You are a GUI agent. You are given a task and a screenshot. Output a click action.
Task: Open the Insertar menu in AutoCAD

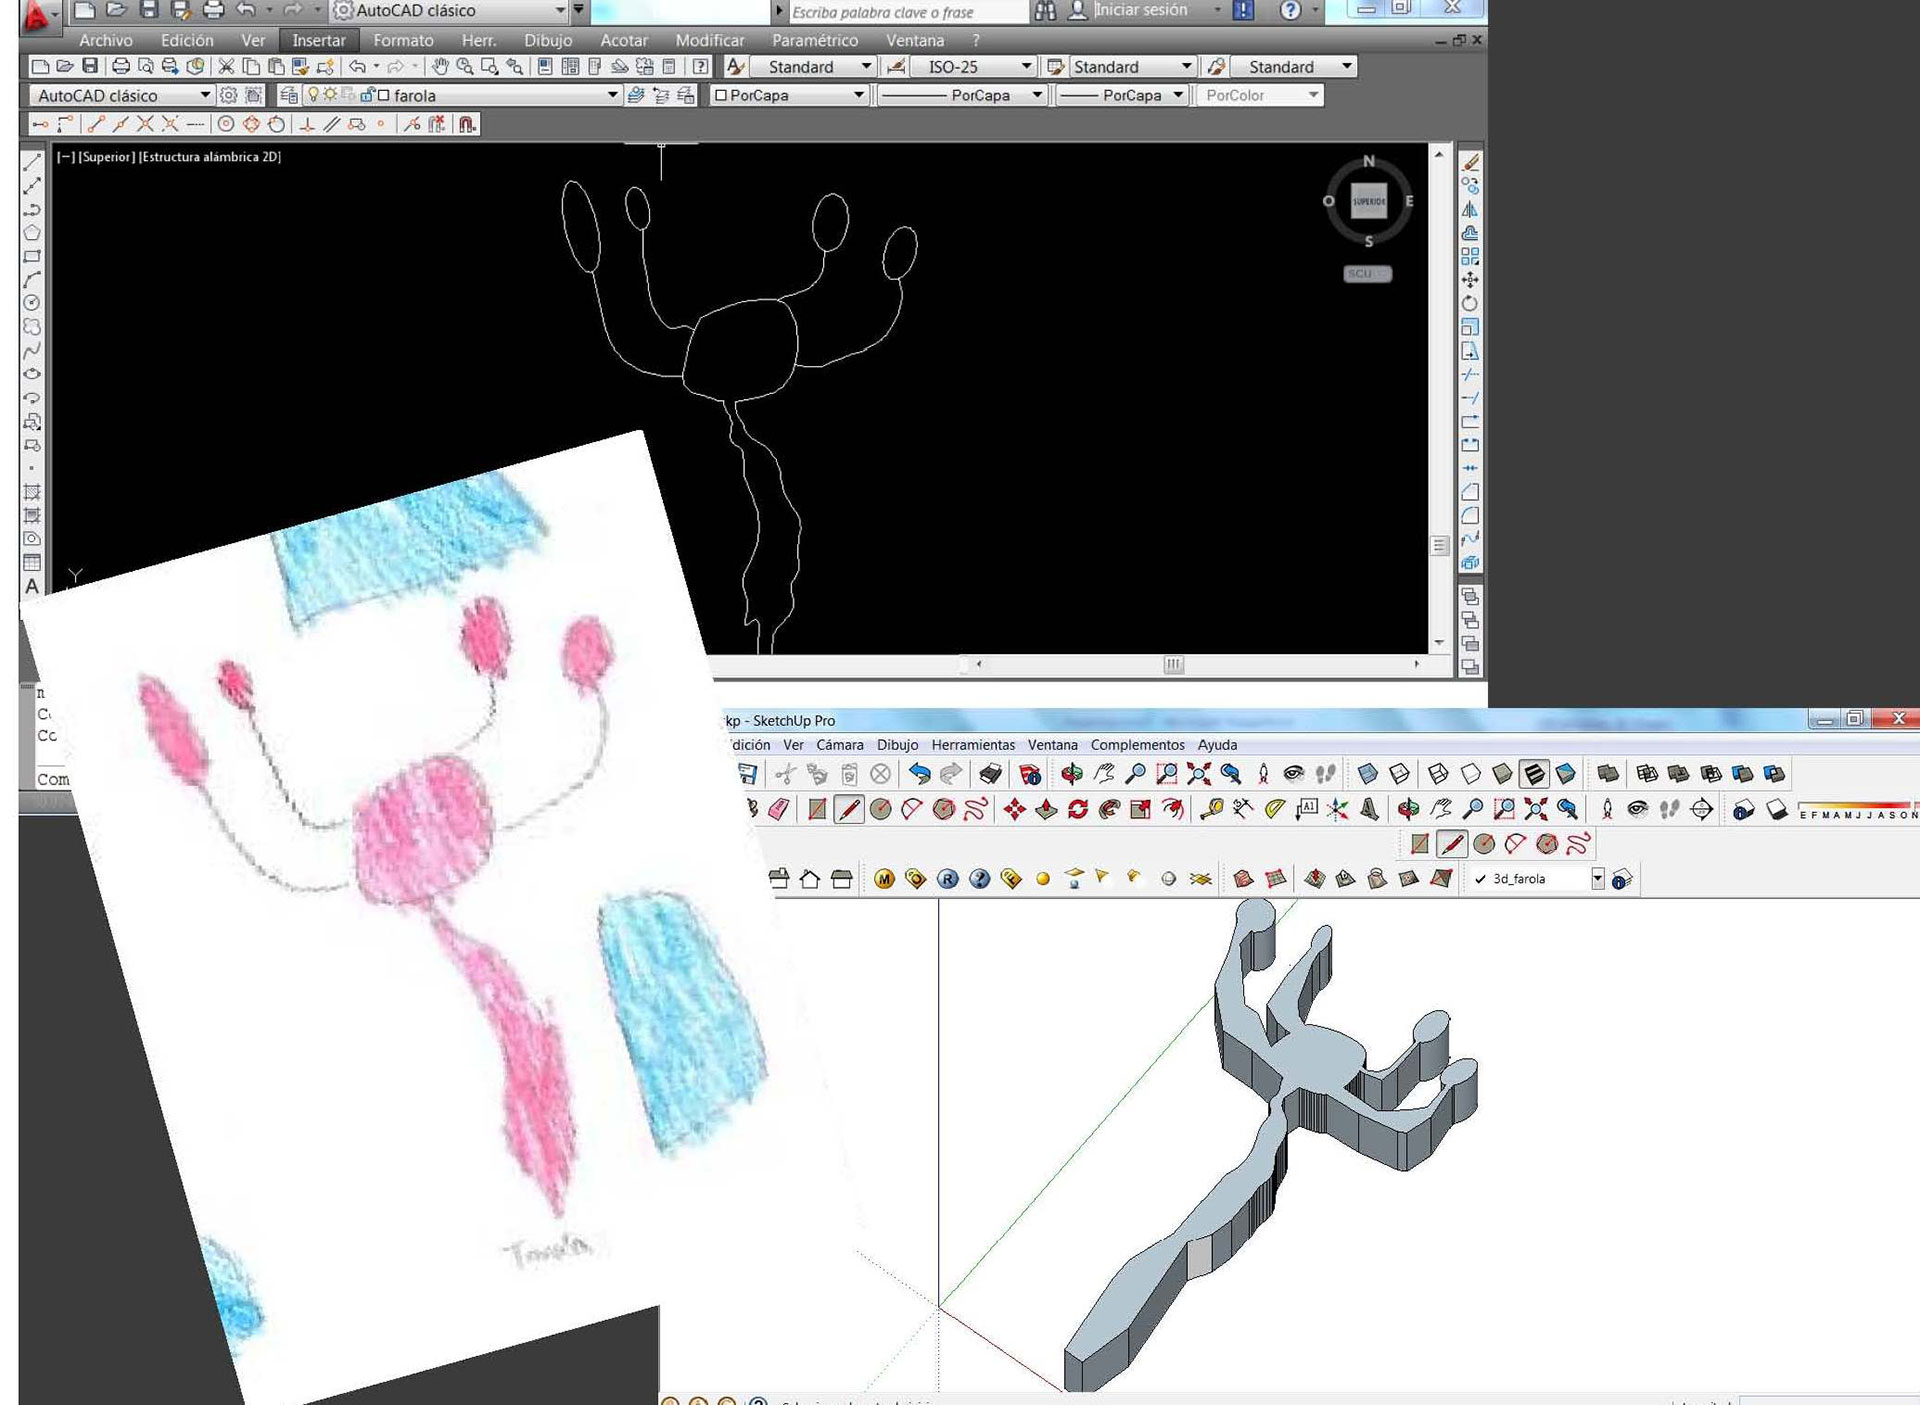point(318,40)
